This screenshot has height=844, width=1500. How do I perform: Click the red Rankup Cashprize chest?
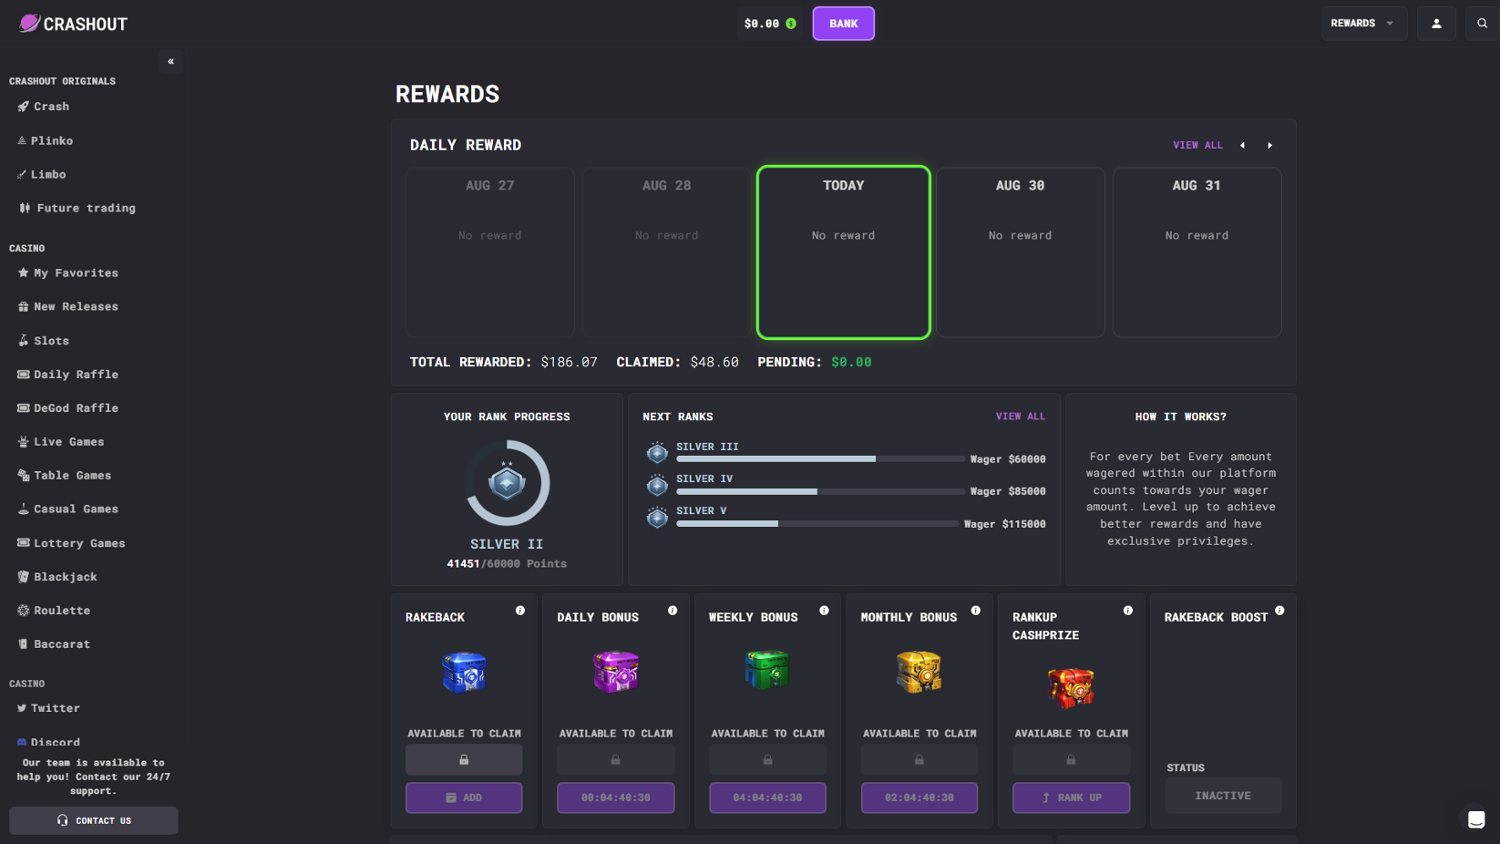point(1070,687)
